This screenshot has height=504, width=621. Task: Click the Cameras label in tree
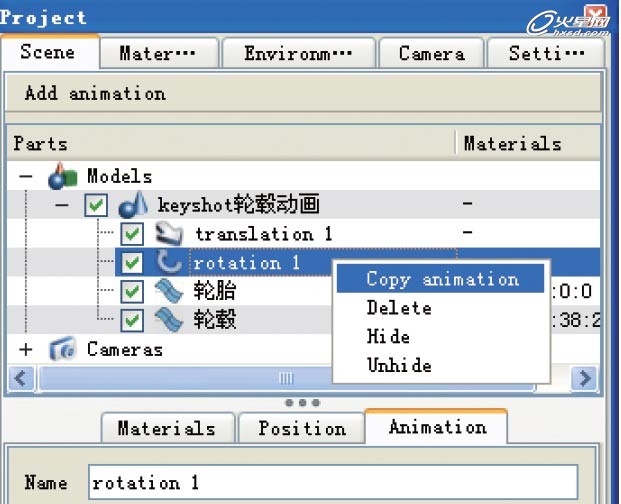point(124,350)
